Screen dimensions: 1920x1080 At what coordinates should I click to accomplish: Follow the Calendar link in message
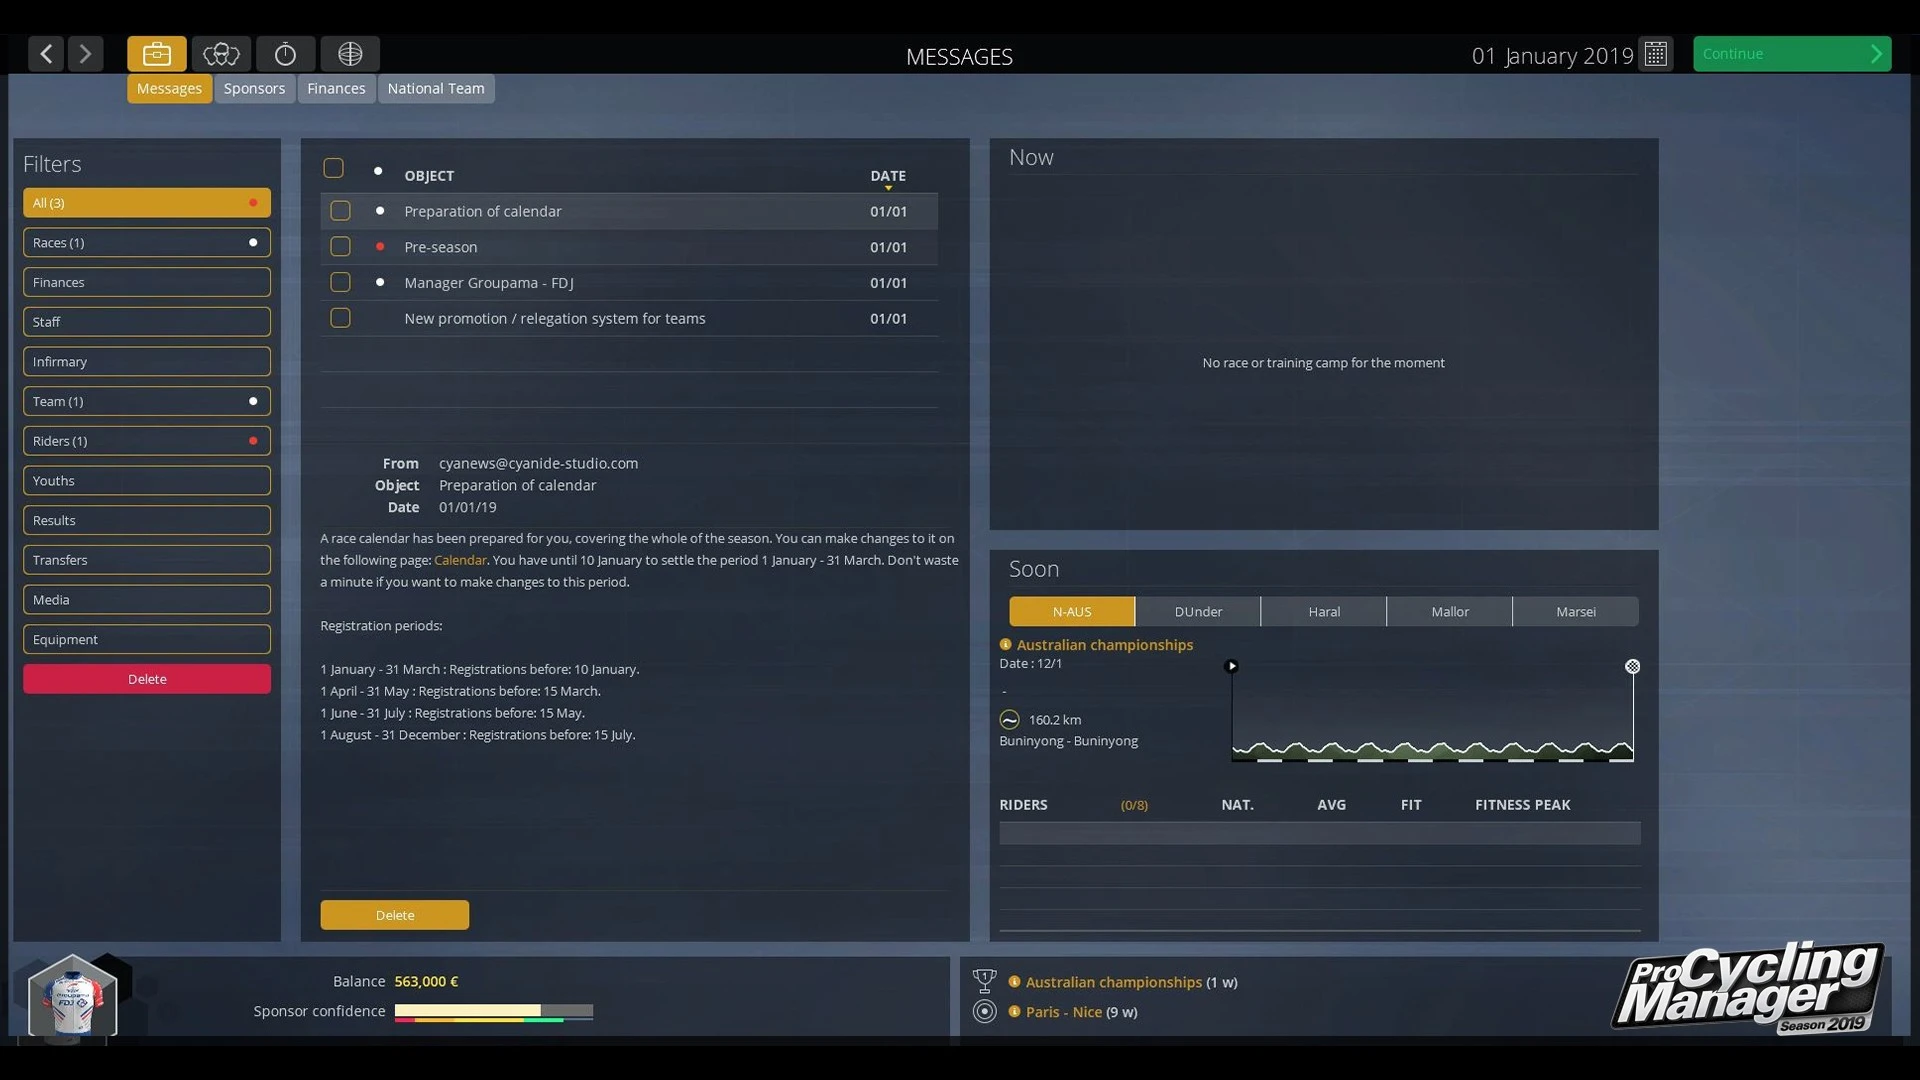point(460,560)
